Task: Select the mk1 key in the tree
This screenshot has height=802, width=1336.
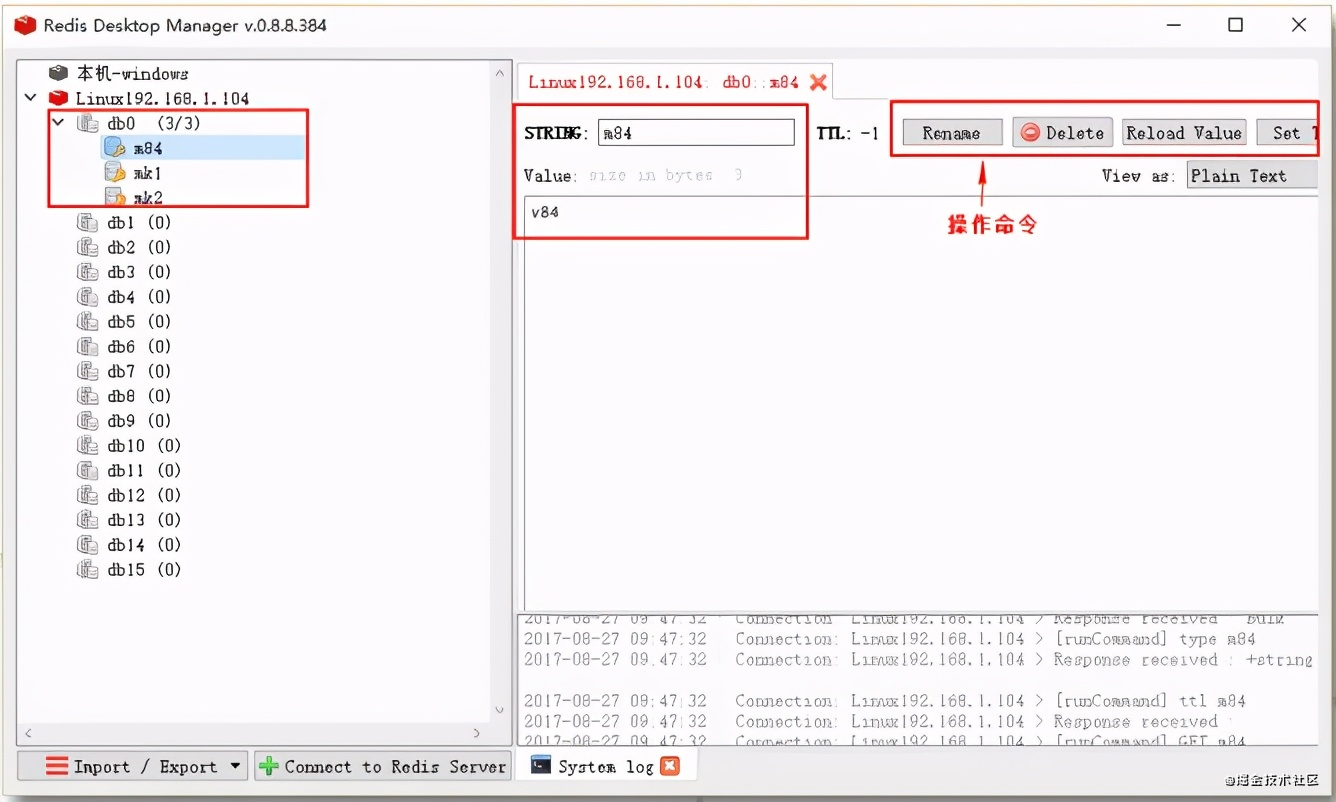Action: point(148,173)
